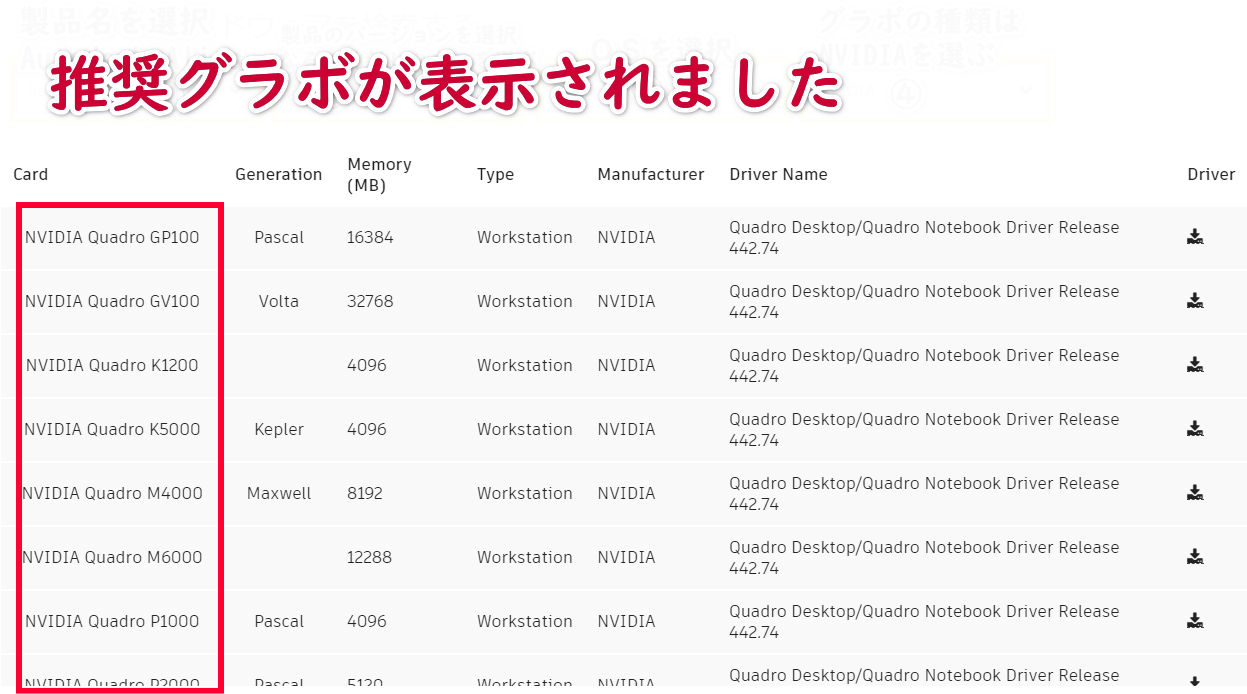The image size is (1247, 694).
Task: Click NVIDIA manufacturer in the GP100 row
Action: [627, 237]
